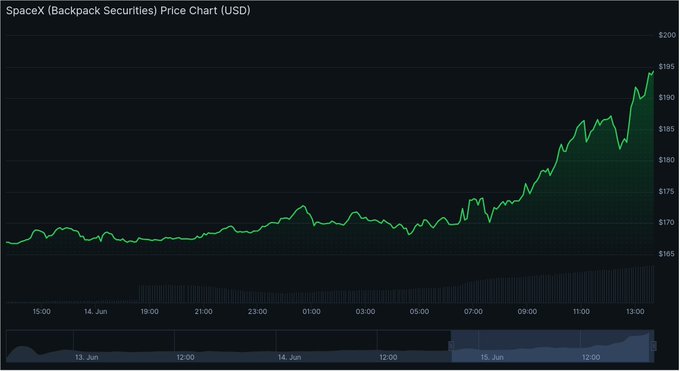Click the left navigator range handle
The image size is (680, 371).
(x=451, y=346)
